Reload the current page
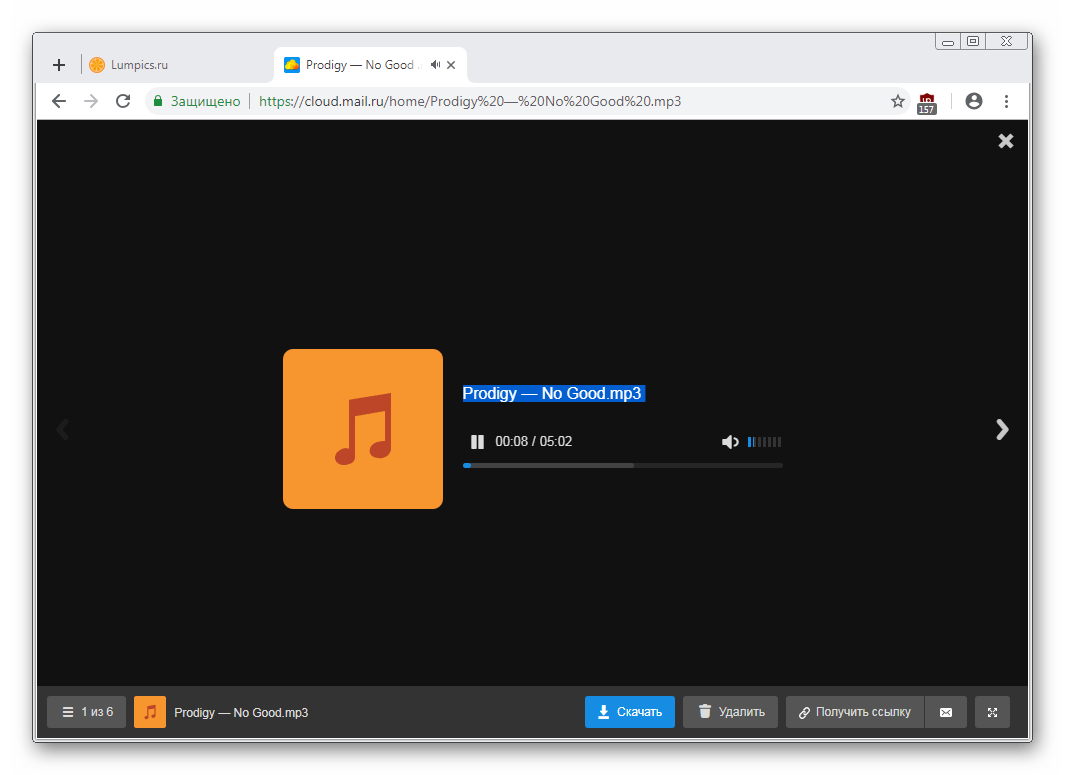 tap(123, 101)
